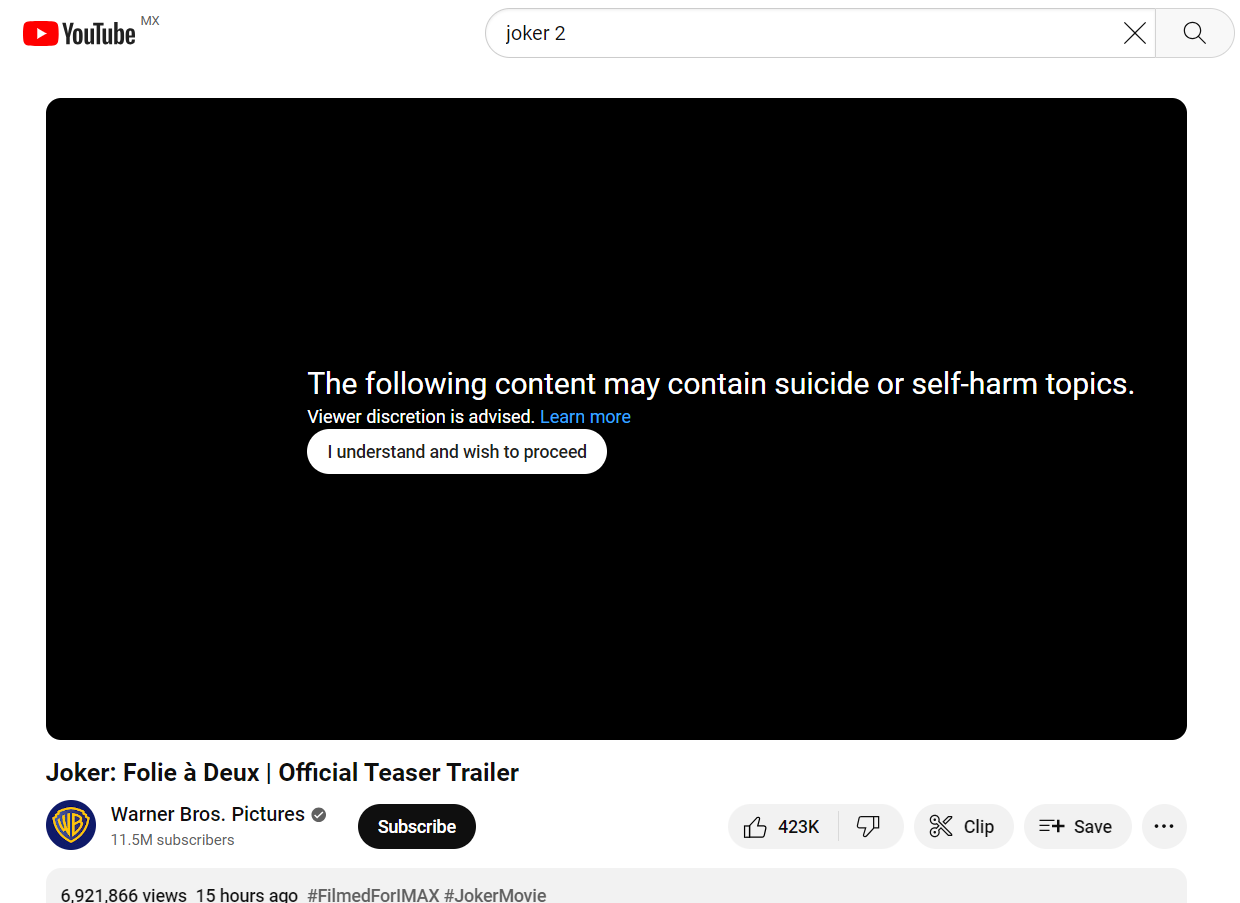Viewport: 1240px width, 903px height.
Task: Confirm 'I understand and wish to proceed'
Action: tap(456, 452)
